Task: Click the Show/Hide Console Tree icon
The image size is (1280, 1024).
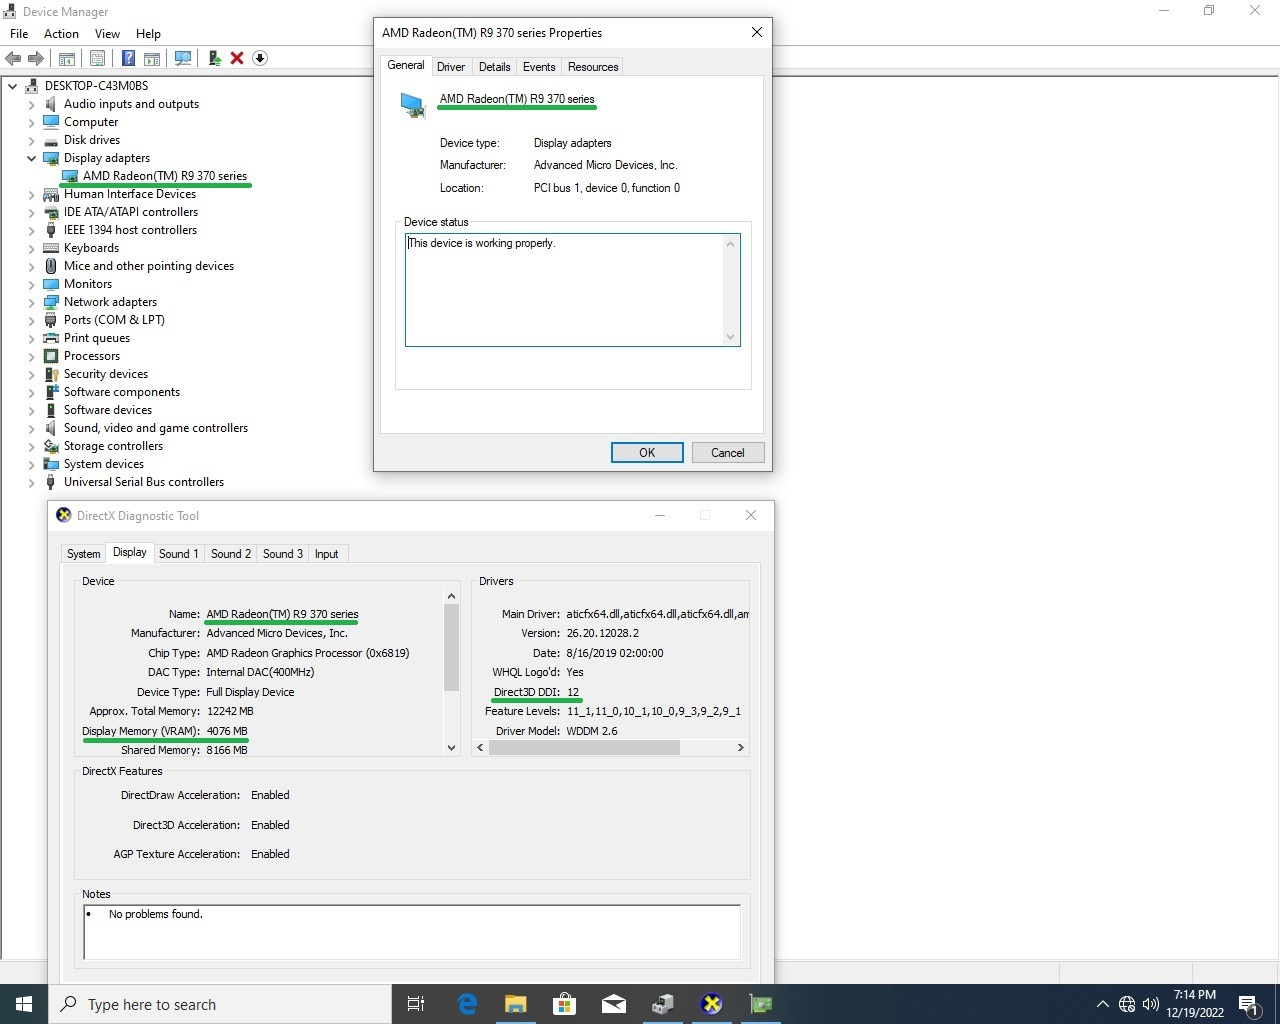Action: (67, 58)
